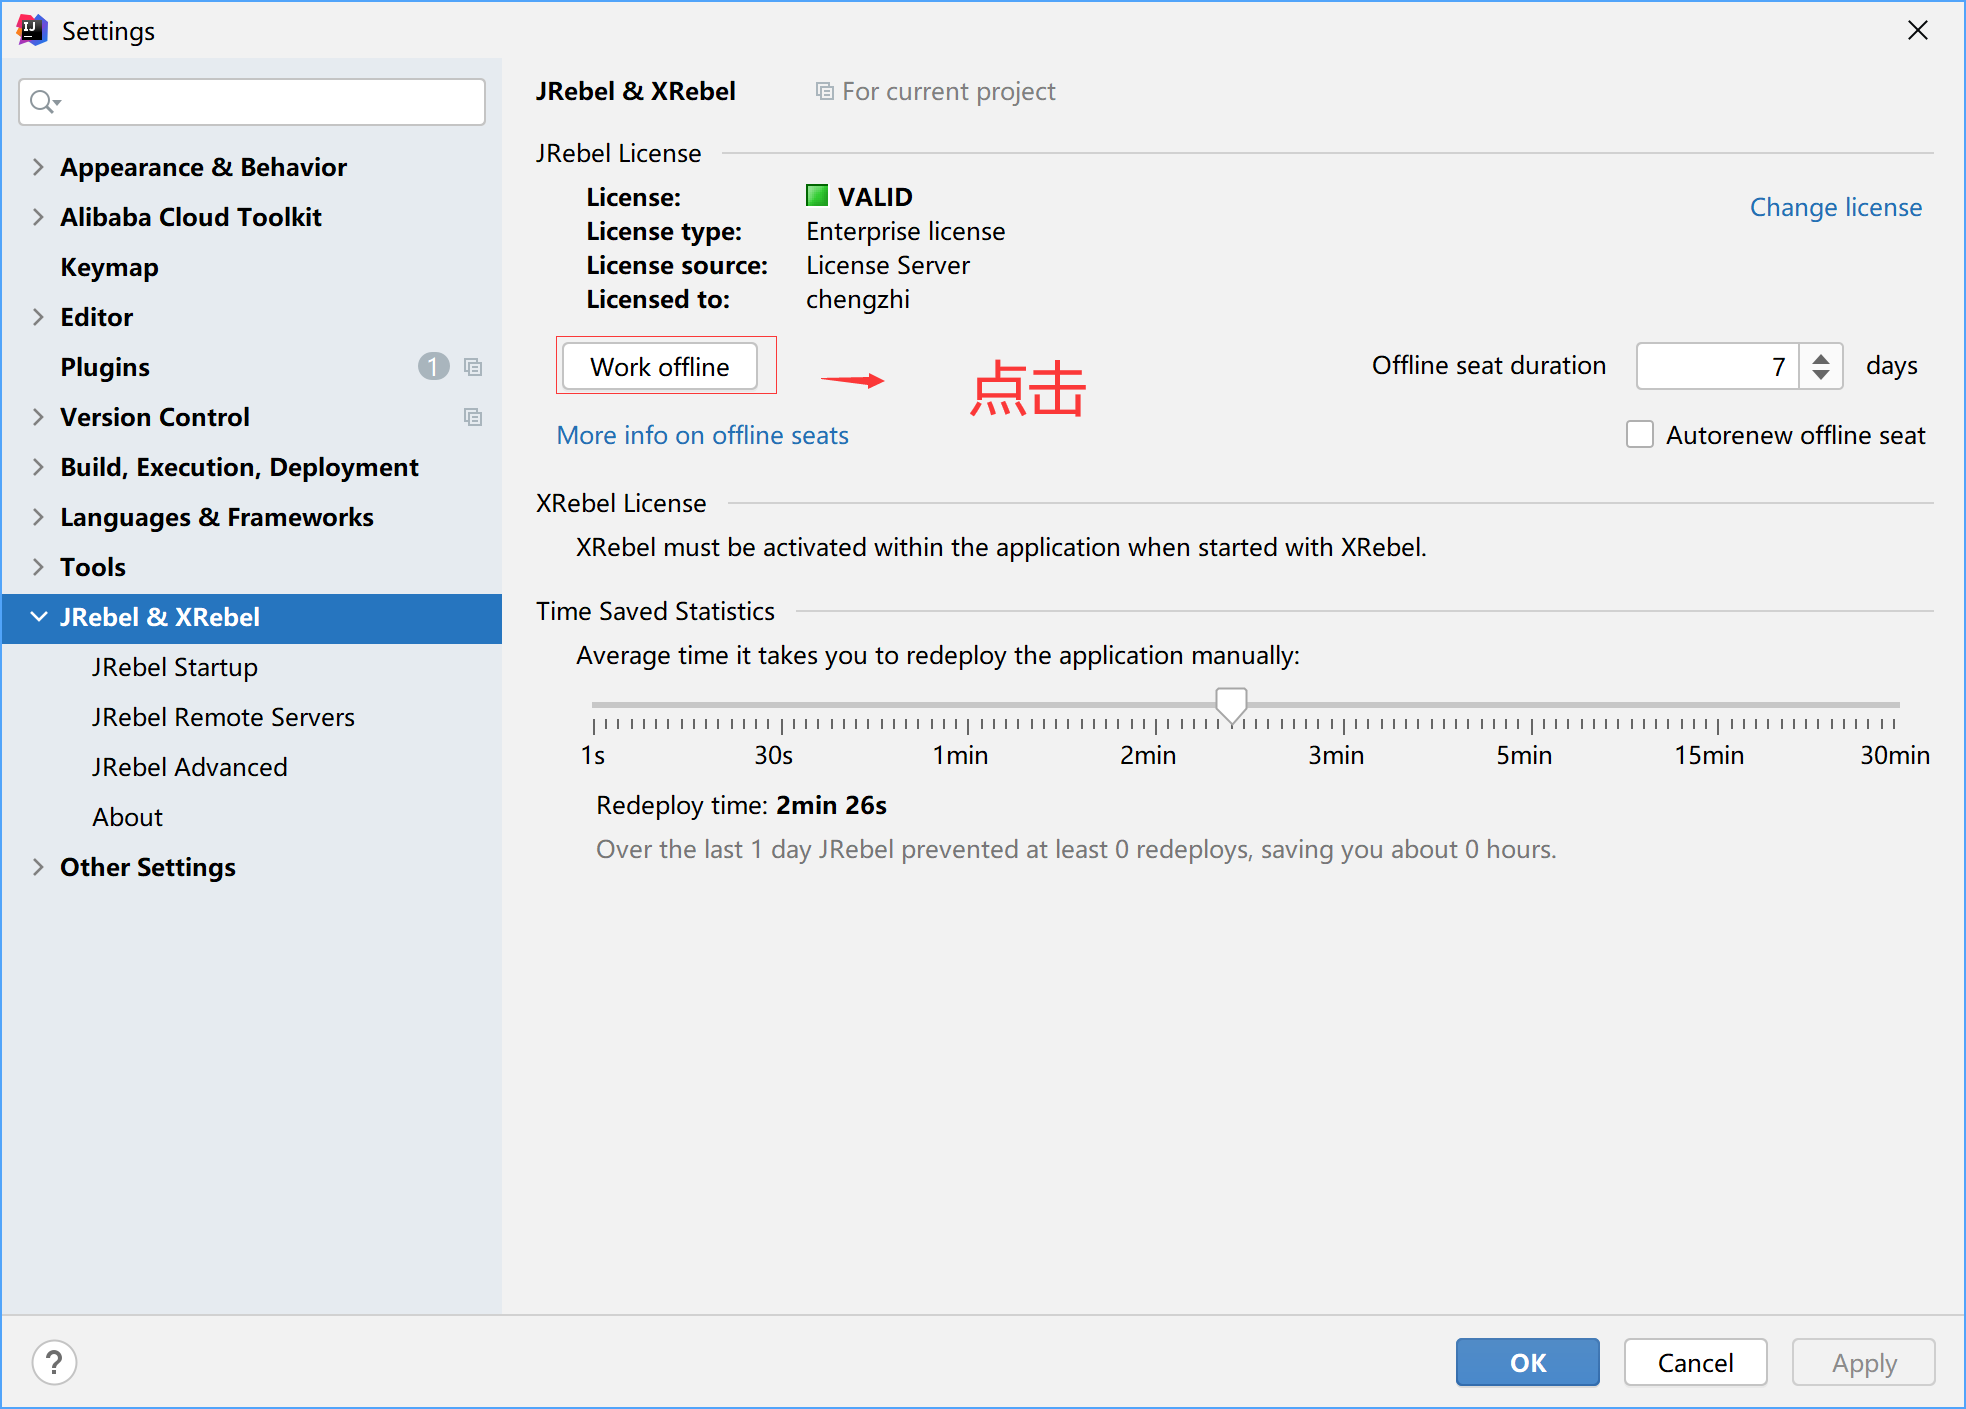Image resolution: width=1966 pixels, height=1409 pixels.
Task: Expand Build, Execution, Deployment node
Action: pyautogui.click(x=38, y=467)
